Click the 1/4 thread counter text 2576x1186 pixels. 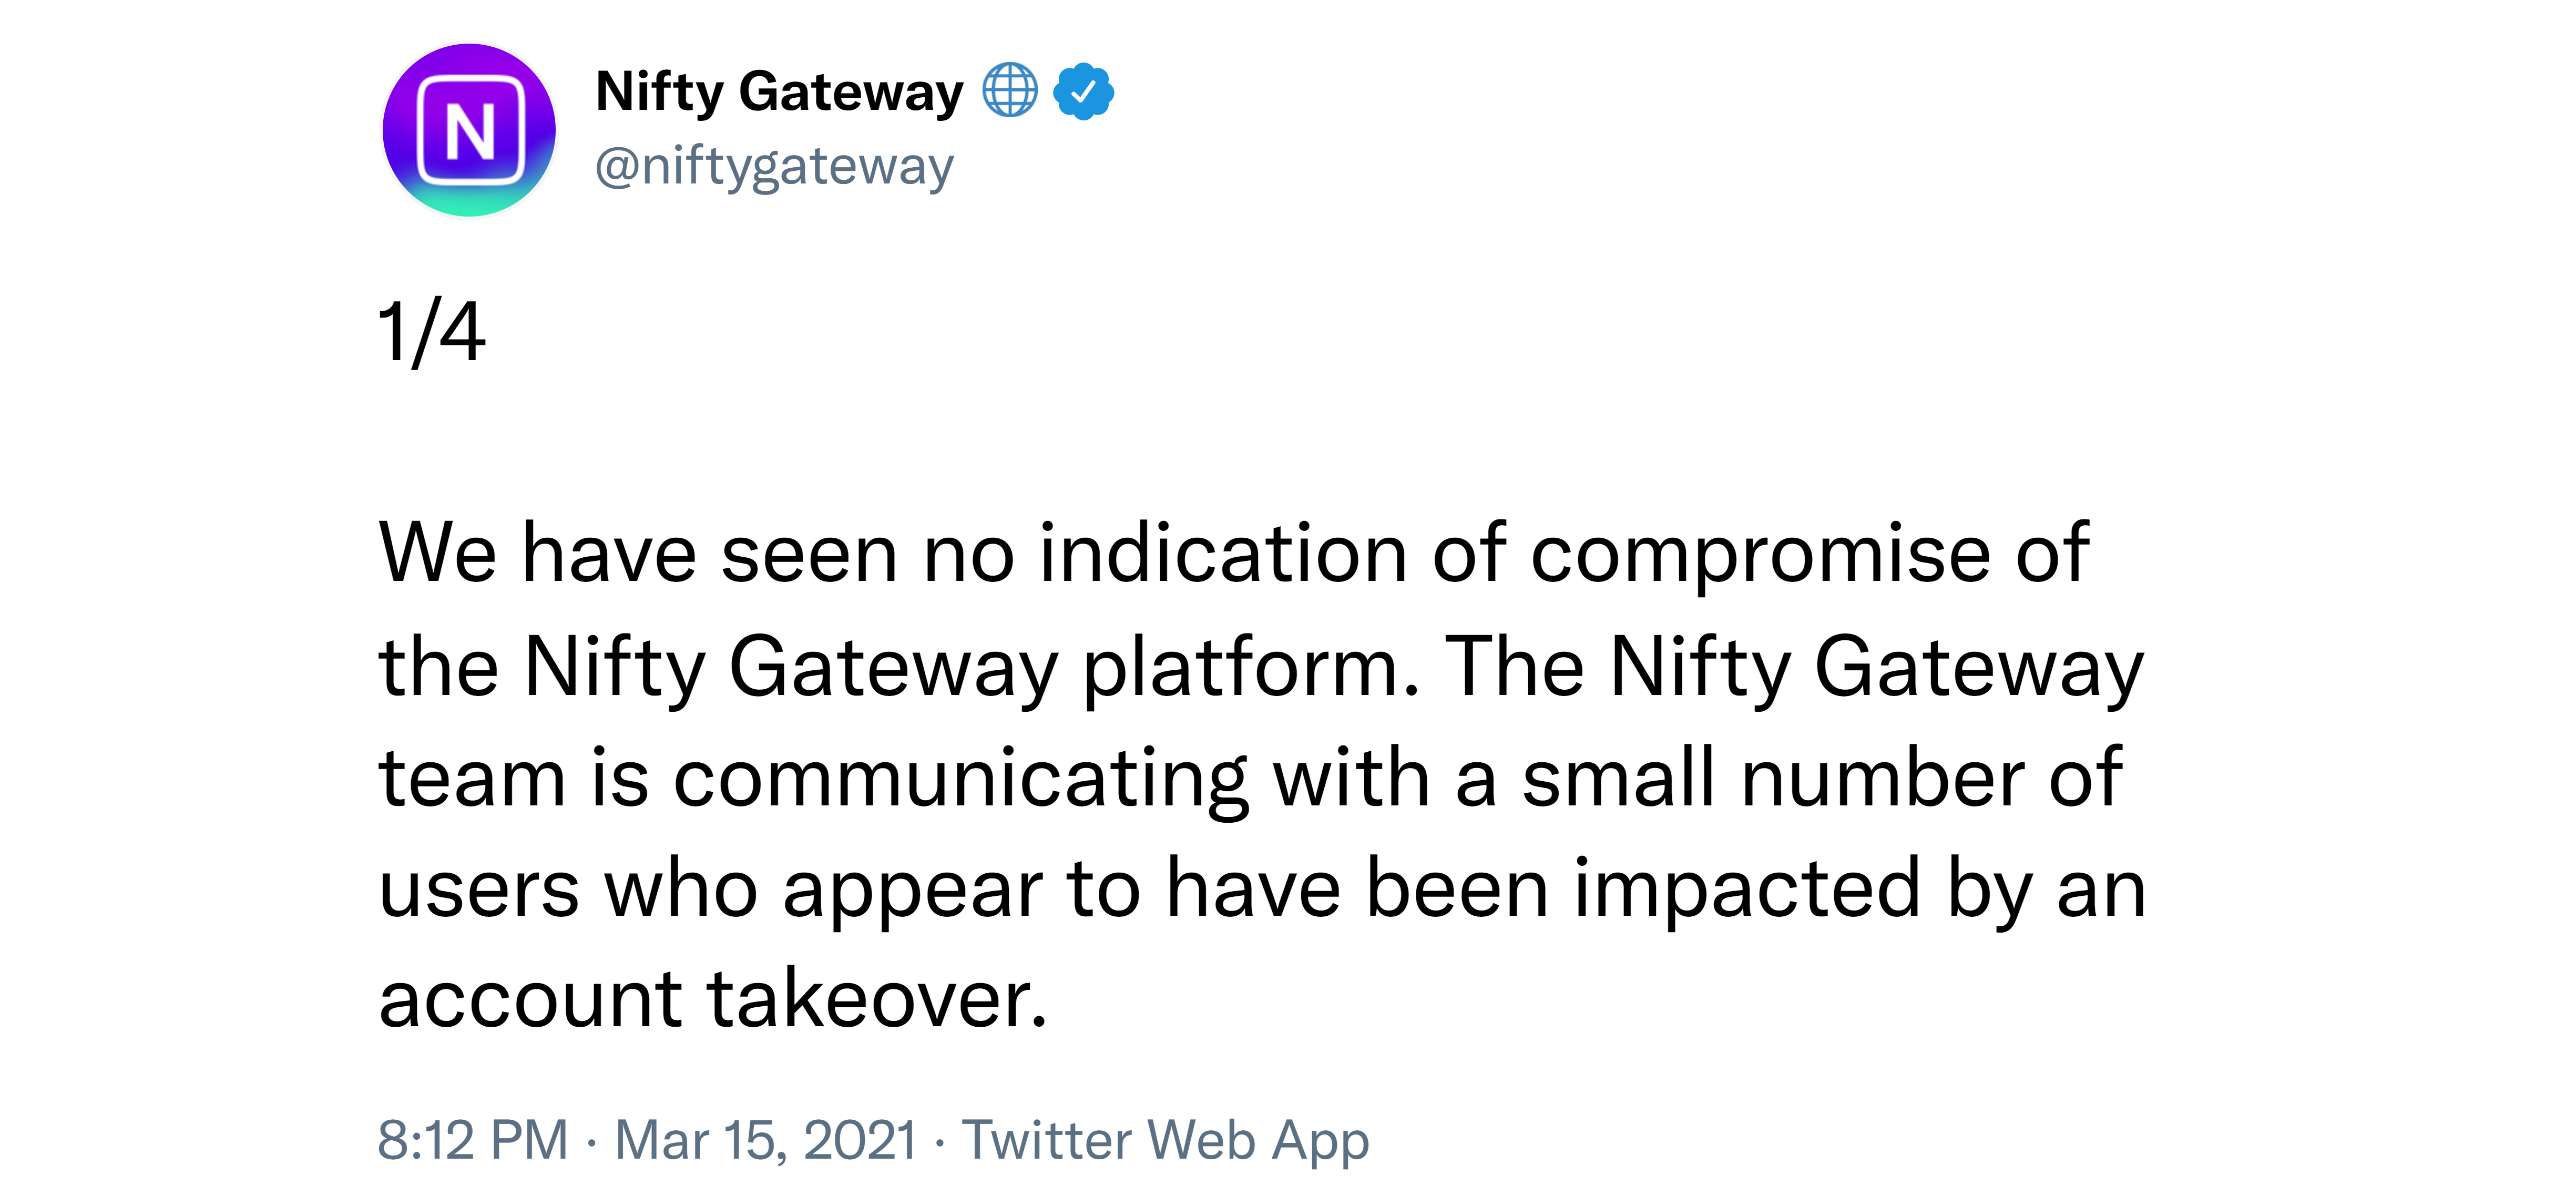click(431, 333)
